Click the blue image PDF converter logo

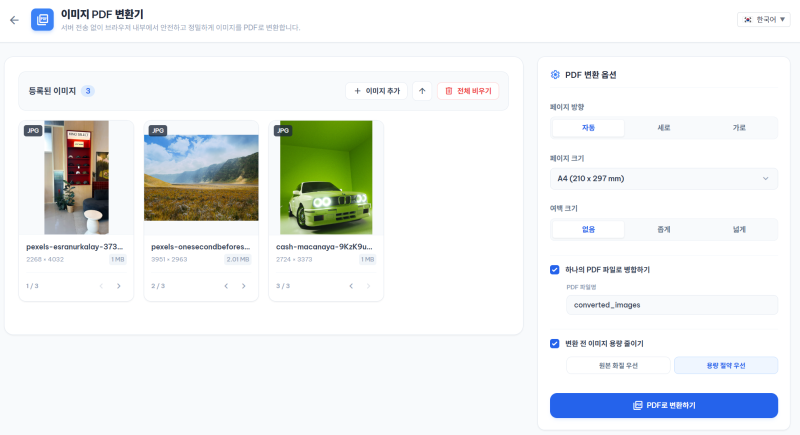[42, 20]
